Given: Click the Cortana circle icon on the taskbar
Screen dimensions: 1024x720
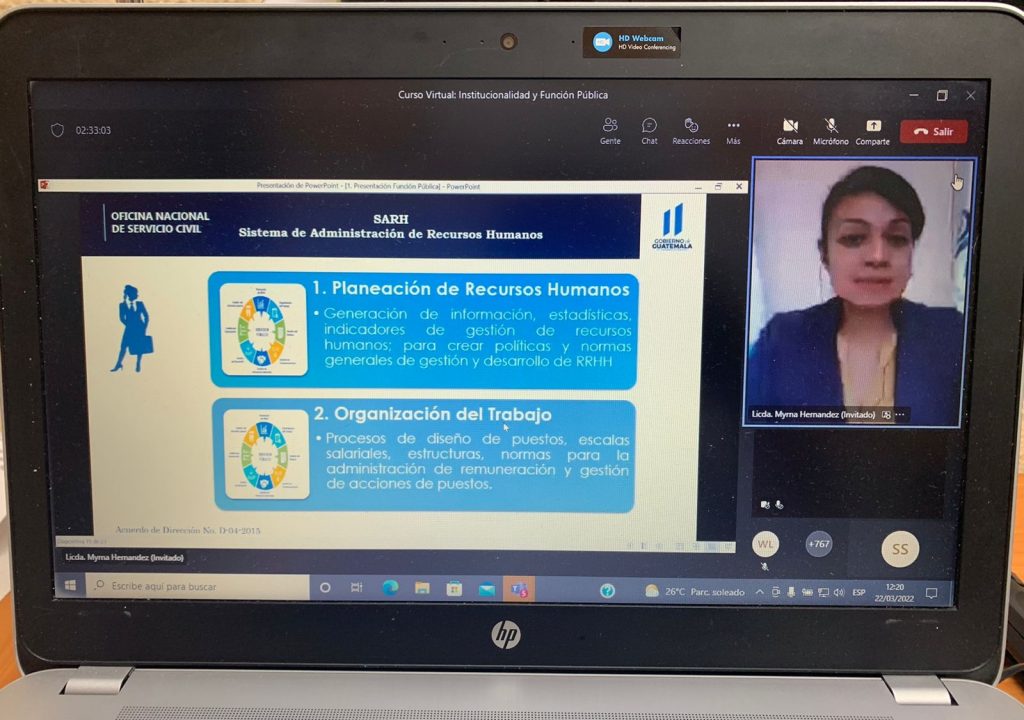Looking at the screenshot, I should [x=325, y=587].
